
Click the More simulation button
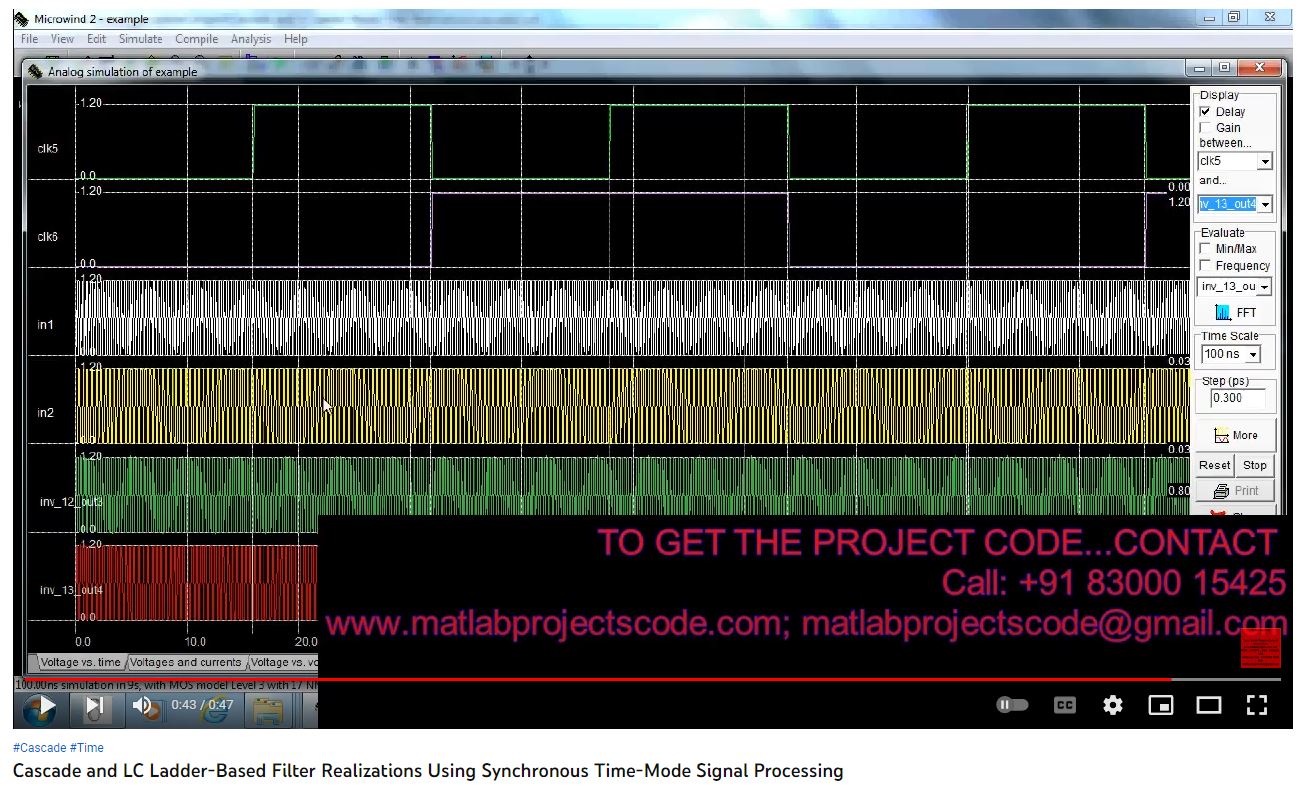(1235, 435)
